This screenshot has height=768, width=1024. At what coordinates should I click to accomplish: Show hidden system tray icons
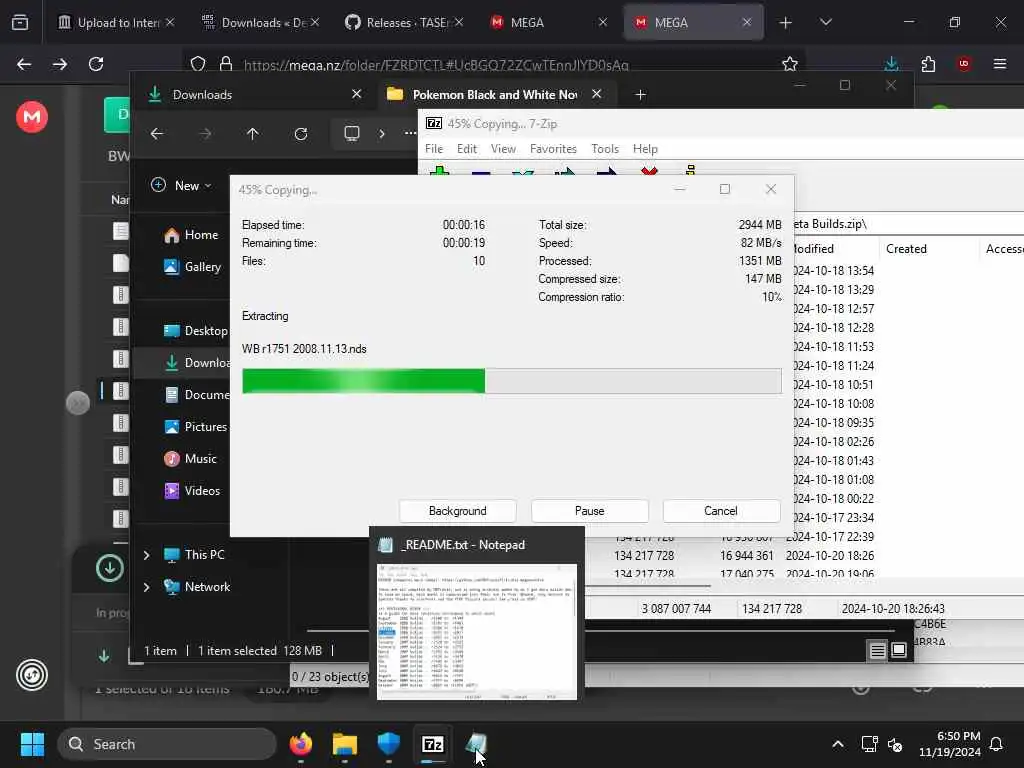[837, 744]
